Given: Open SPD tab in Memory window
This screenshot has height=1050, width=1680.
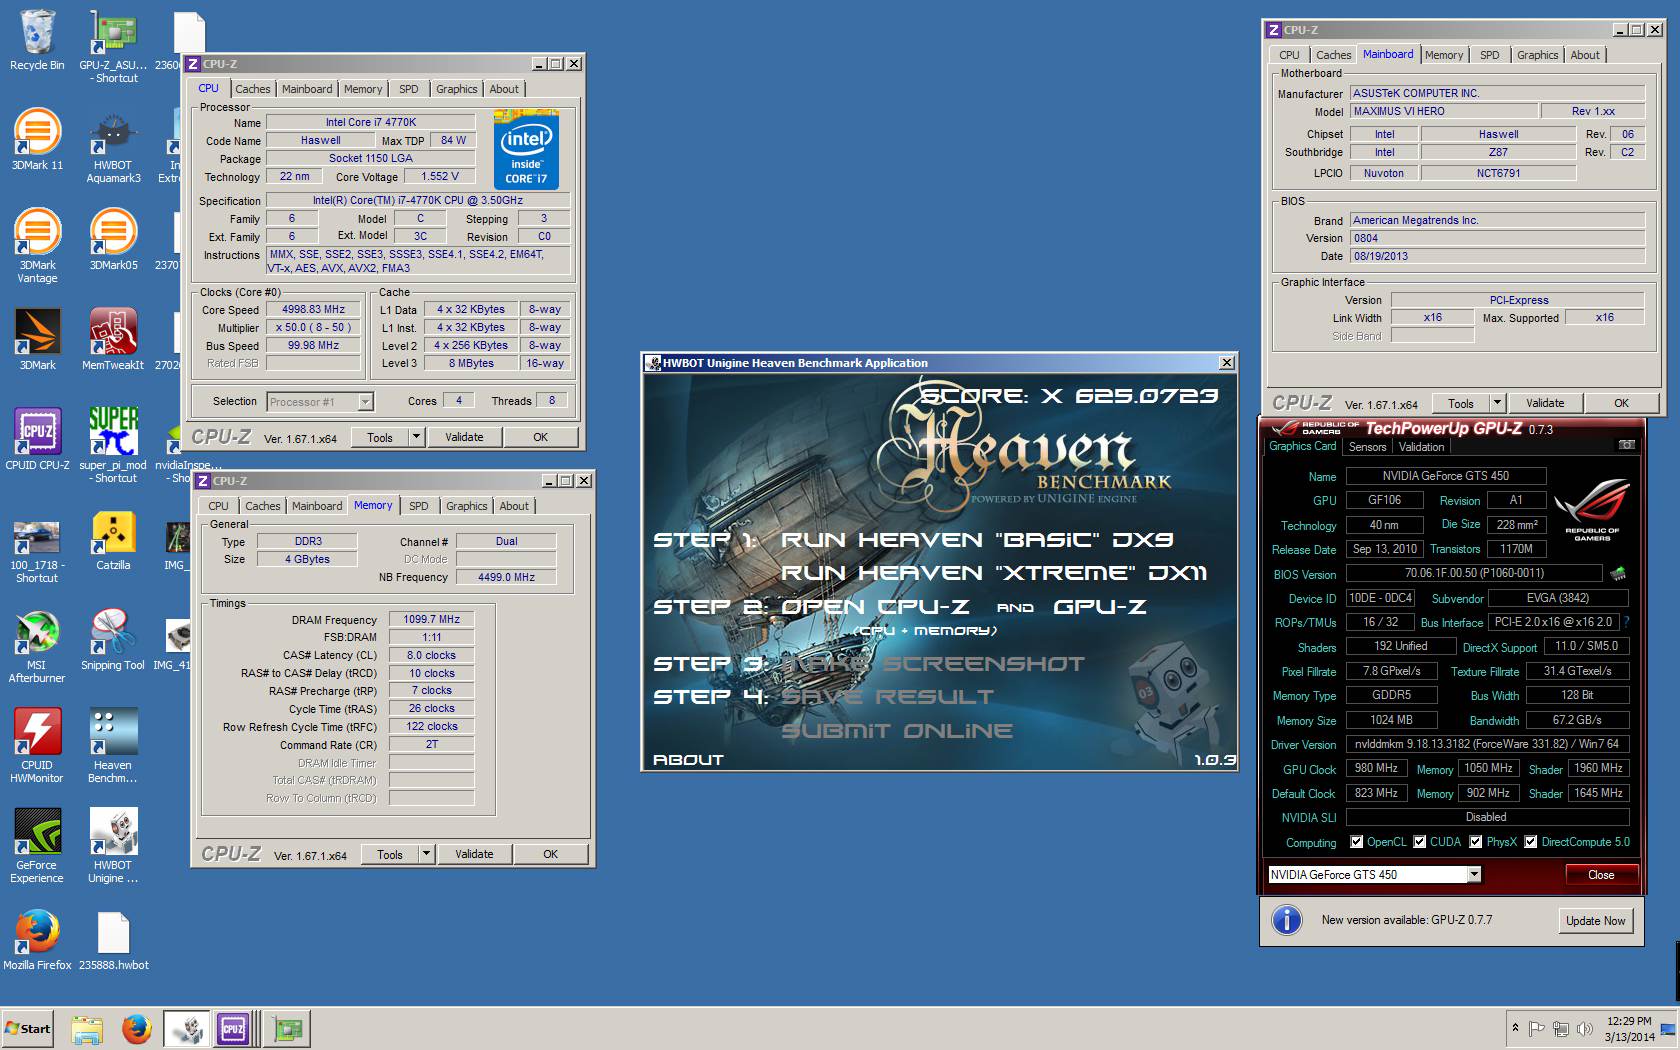Looking at the screenshot, I should [x=419, y=506].
